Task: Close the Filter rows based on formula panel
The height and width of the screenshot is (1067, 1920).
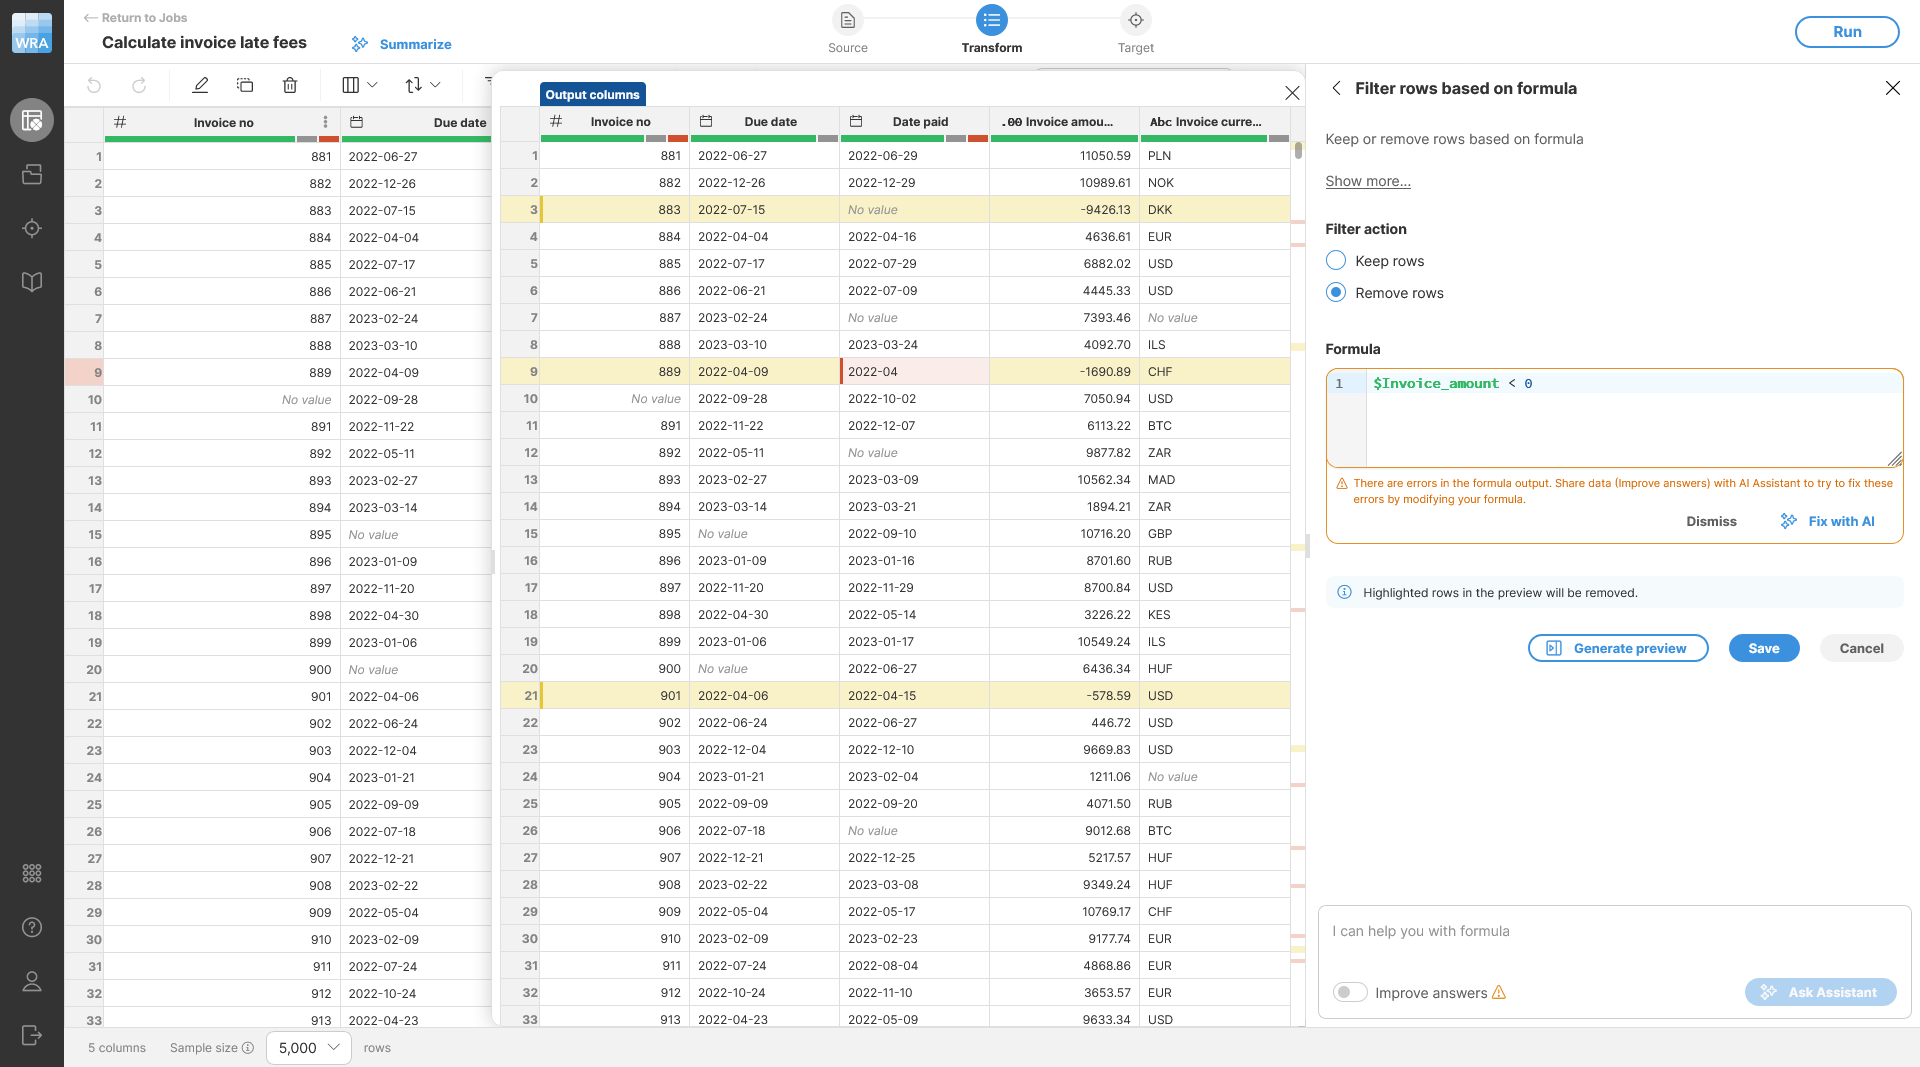Action: [x=1893, y=88]
